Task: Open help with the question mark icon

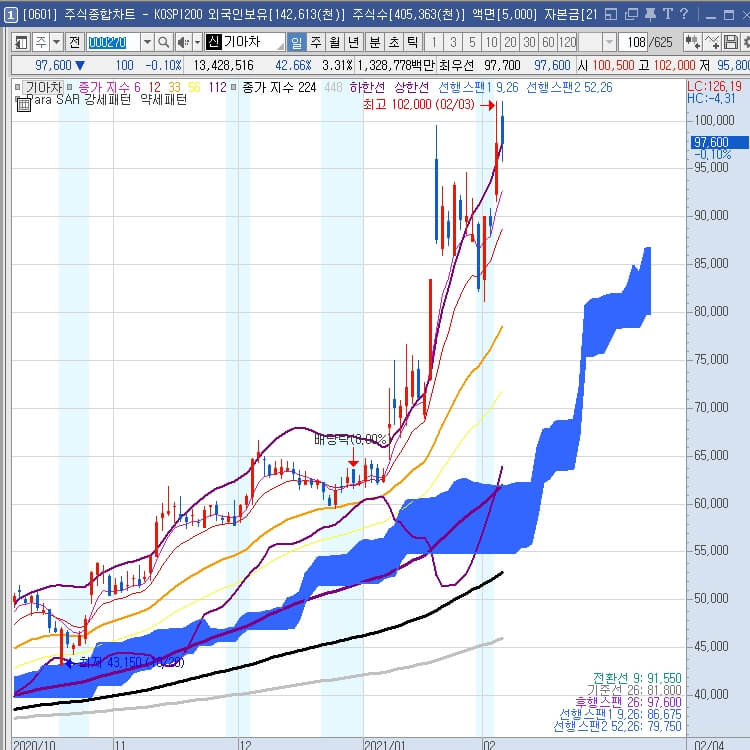Action: click(x=684, y=15)
